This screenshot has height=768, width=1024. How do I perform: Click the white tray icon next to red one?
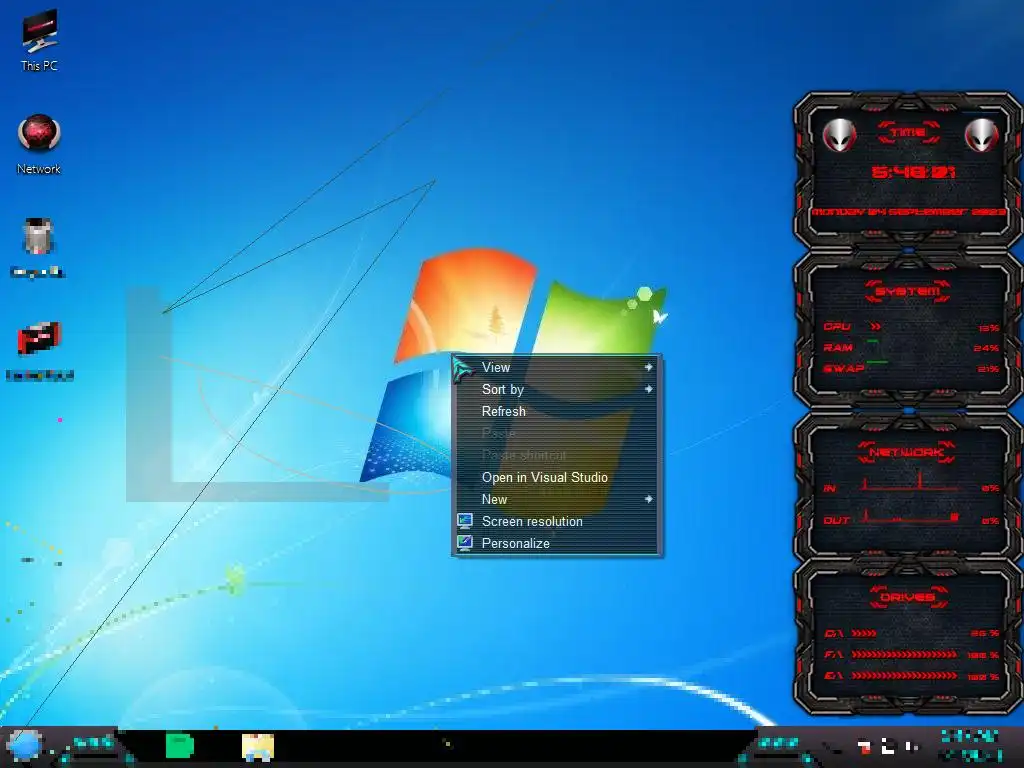[x=888, y=745]
